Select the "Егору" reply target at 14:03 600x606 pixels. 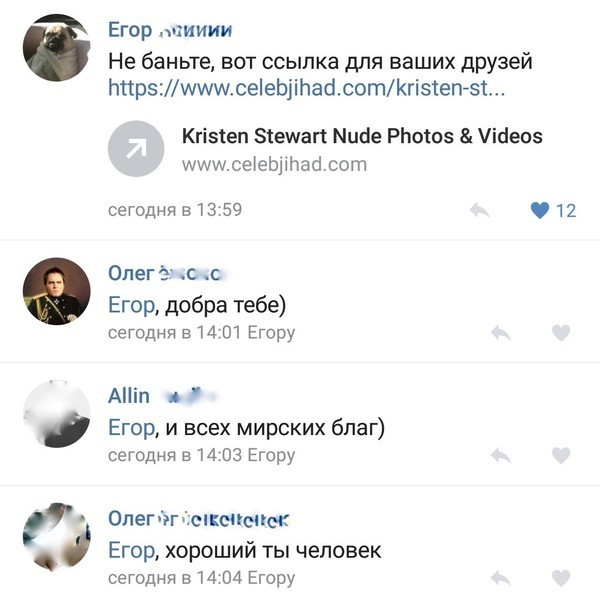tap(271, 455)
